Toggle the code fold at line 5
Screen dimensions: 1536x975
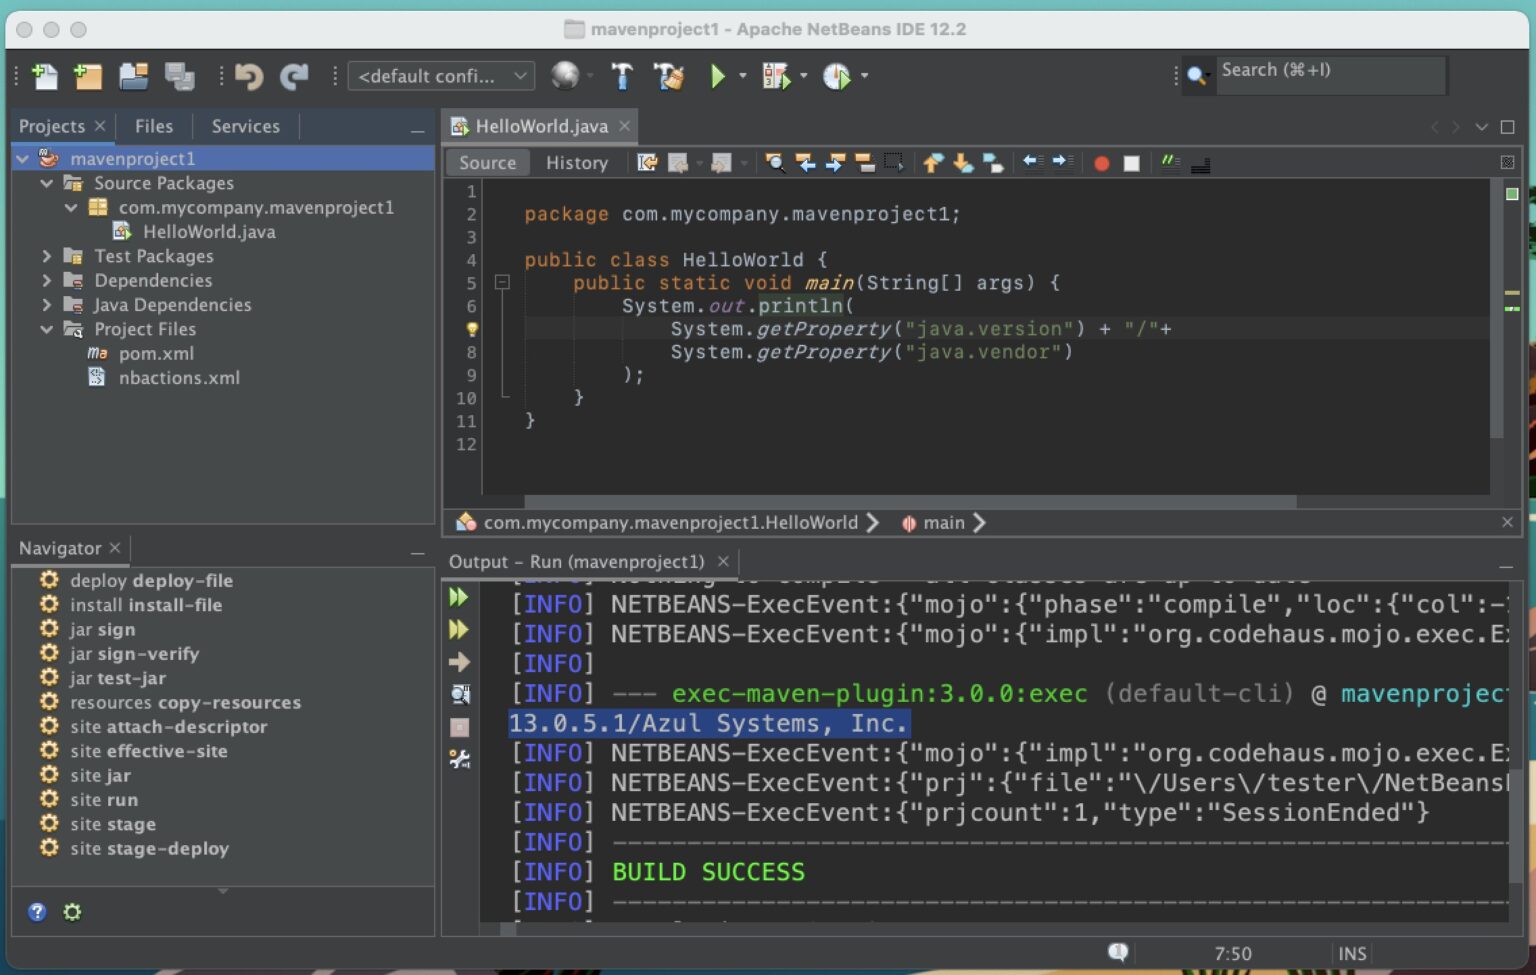(x=503, y=283)
